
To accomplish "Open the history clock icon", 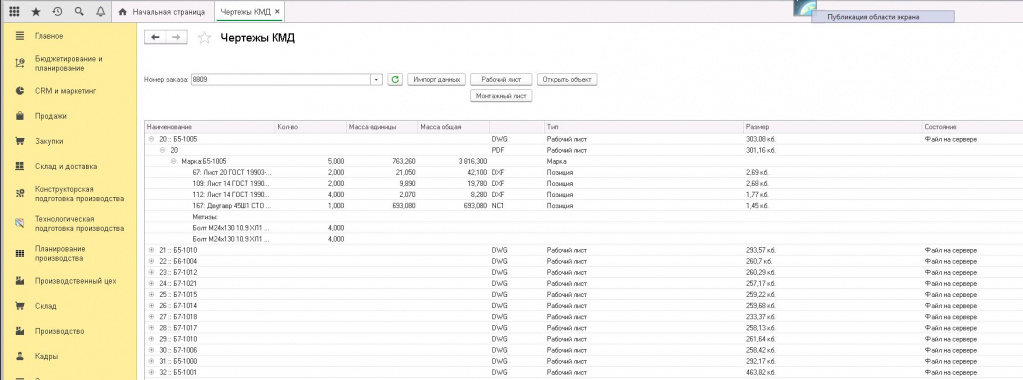I will point(57,12).
